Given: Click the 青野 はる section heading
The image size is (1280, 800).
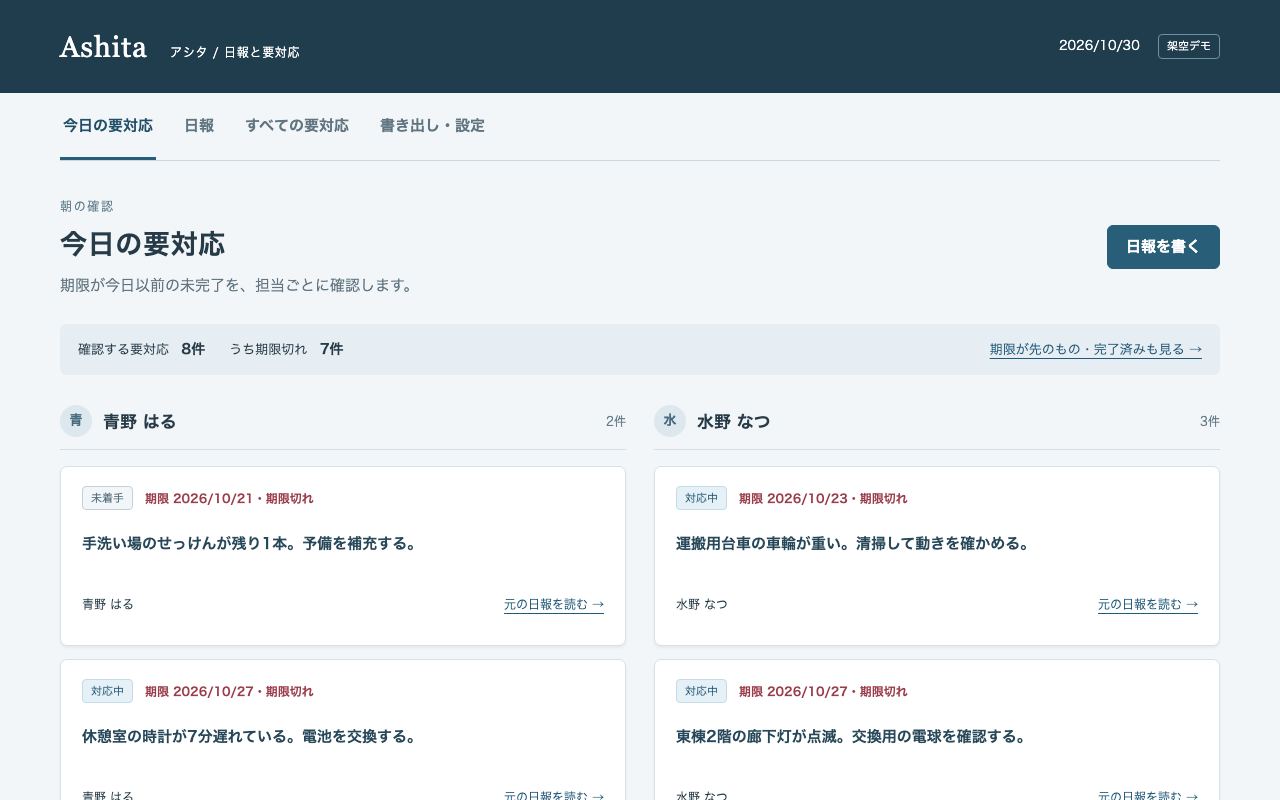Looking at the screenshot, I should pyautogui.click(x=140, y=422).
